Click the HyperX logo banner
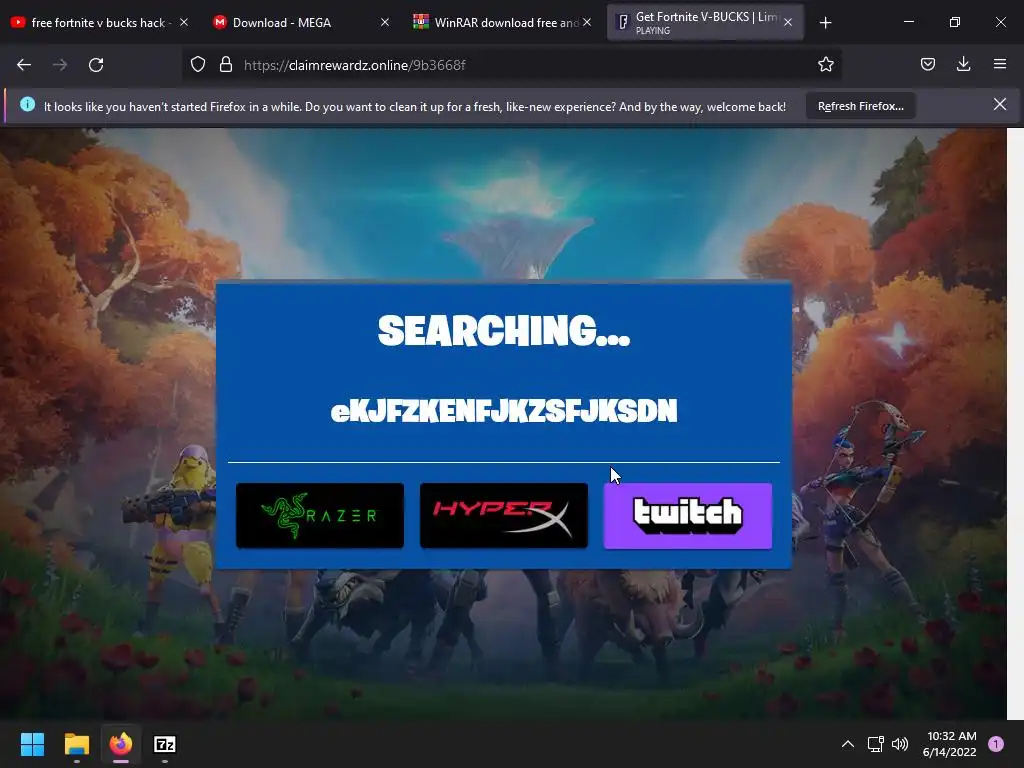 504,515
